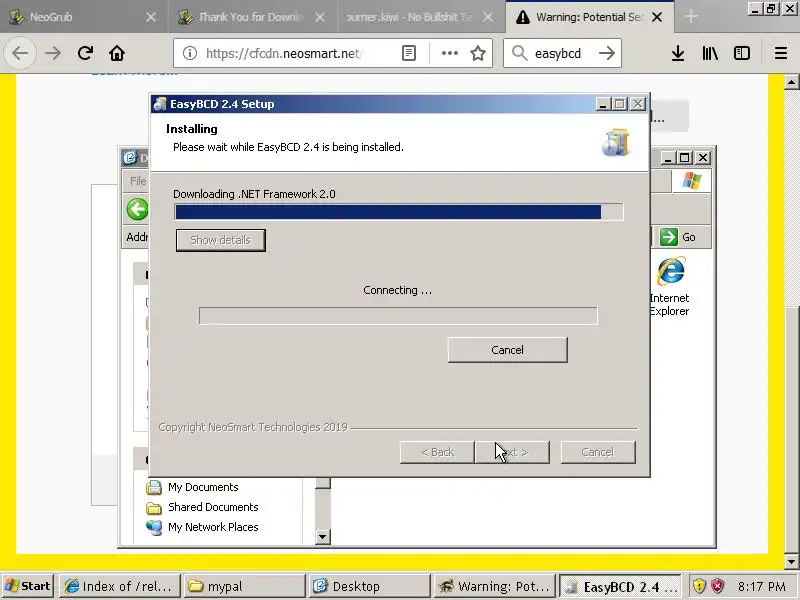The height and width of the screenshot is (600, 800).
Task: Click the browser forward arrow
Action: coord(53,53)
